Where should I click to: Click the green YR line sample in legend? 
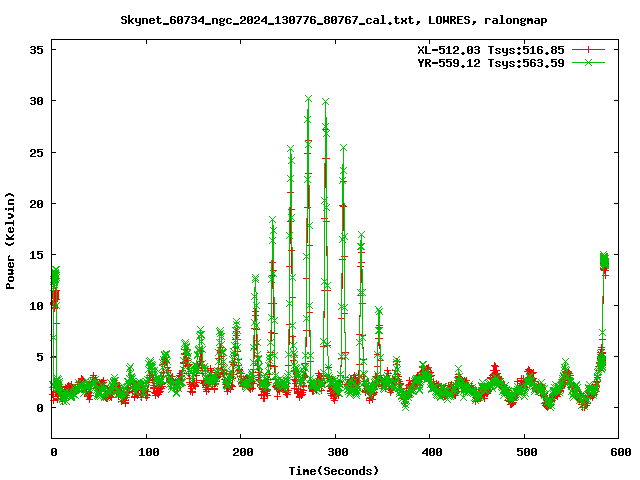point(589,63)
